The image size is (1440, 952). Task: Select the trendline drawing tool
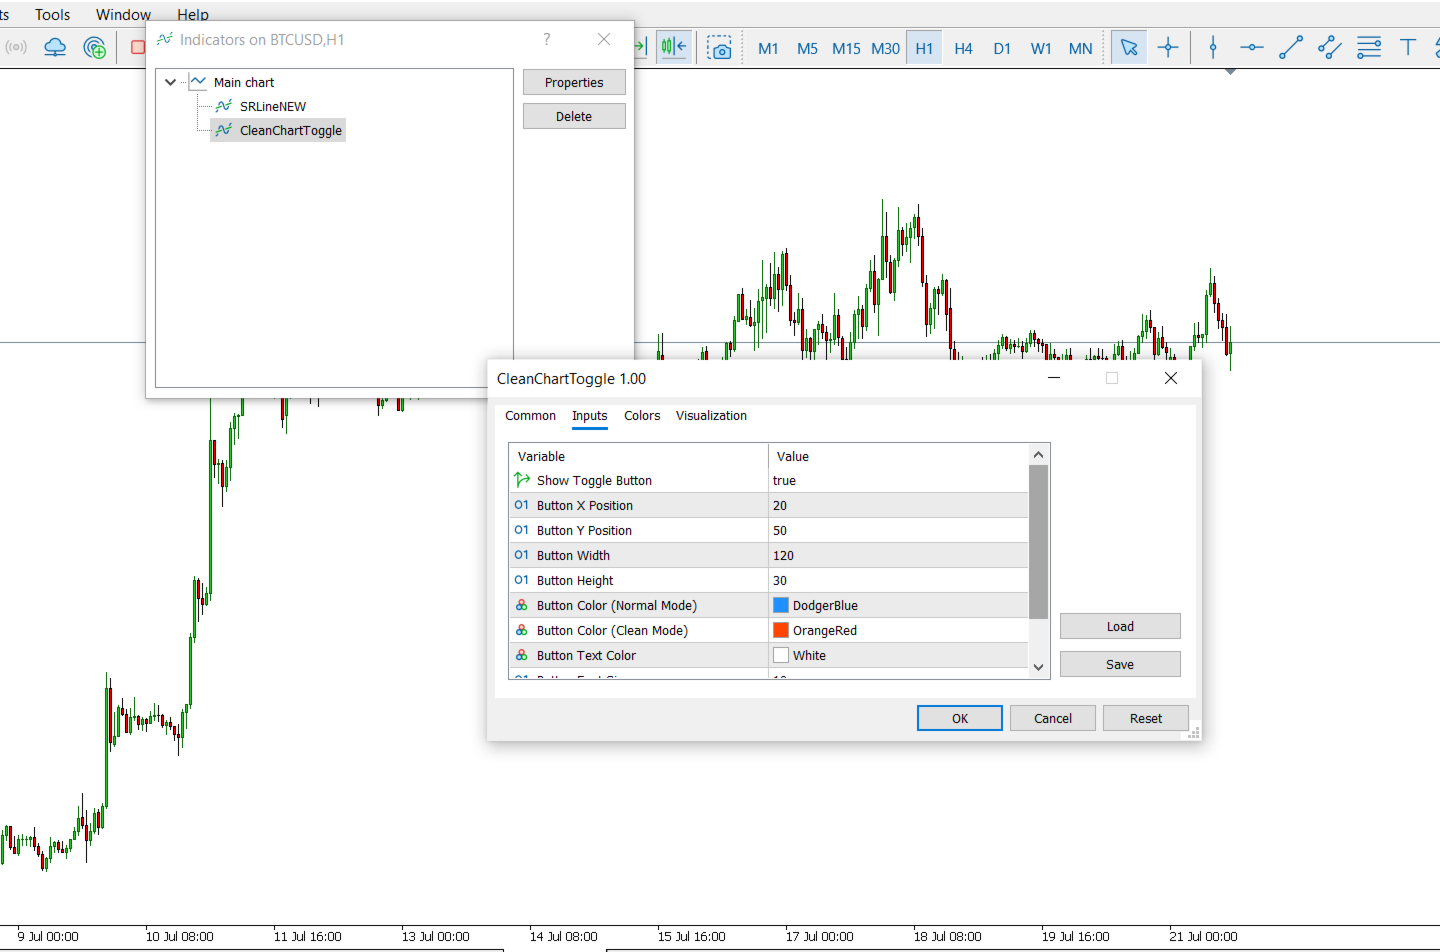tap(1290, 47)
